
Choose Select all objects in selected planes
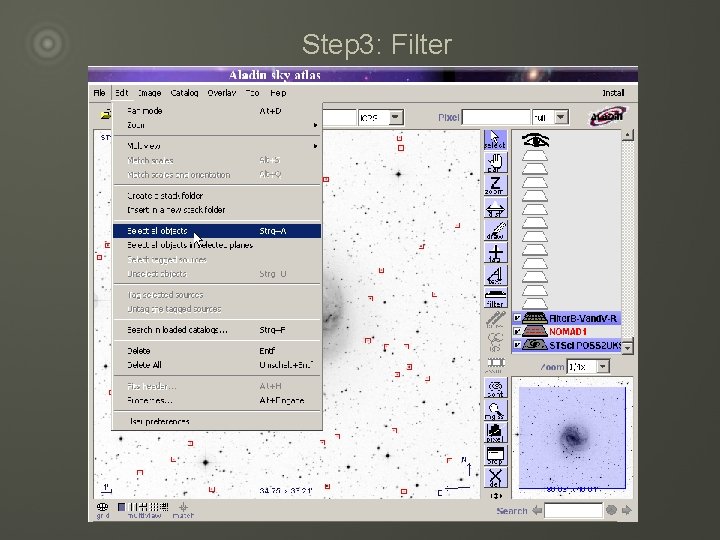(x=217, y=245)
